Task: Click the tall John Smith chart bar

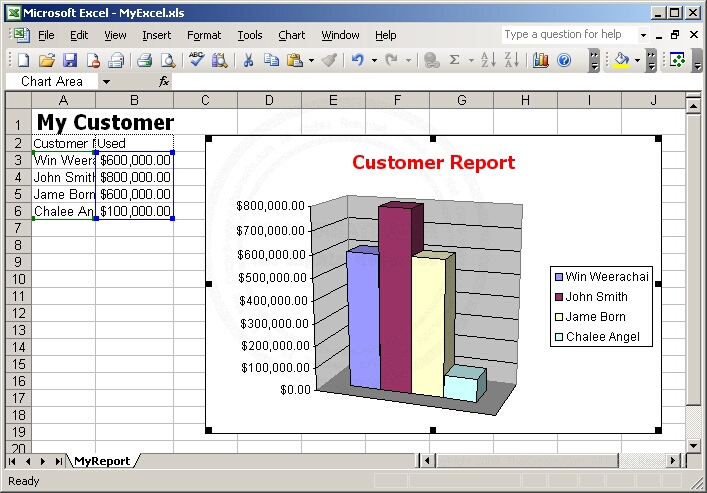Action: point(396,298)
